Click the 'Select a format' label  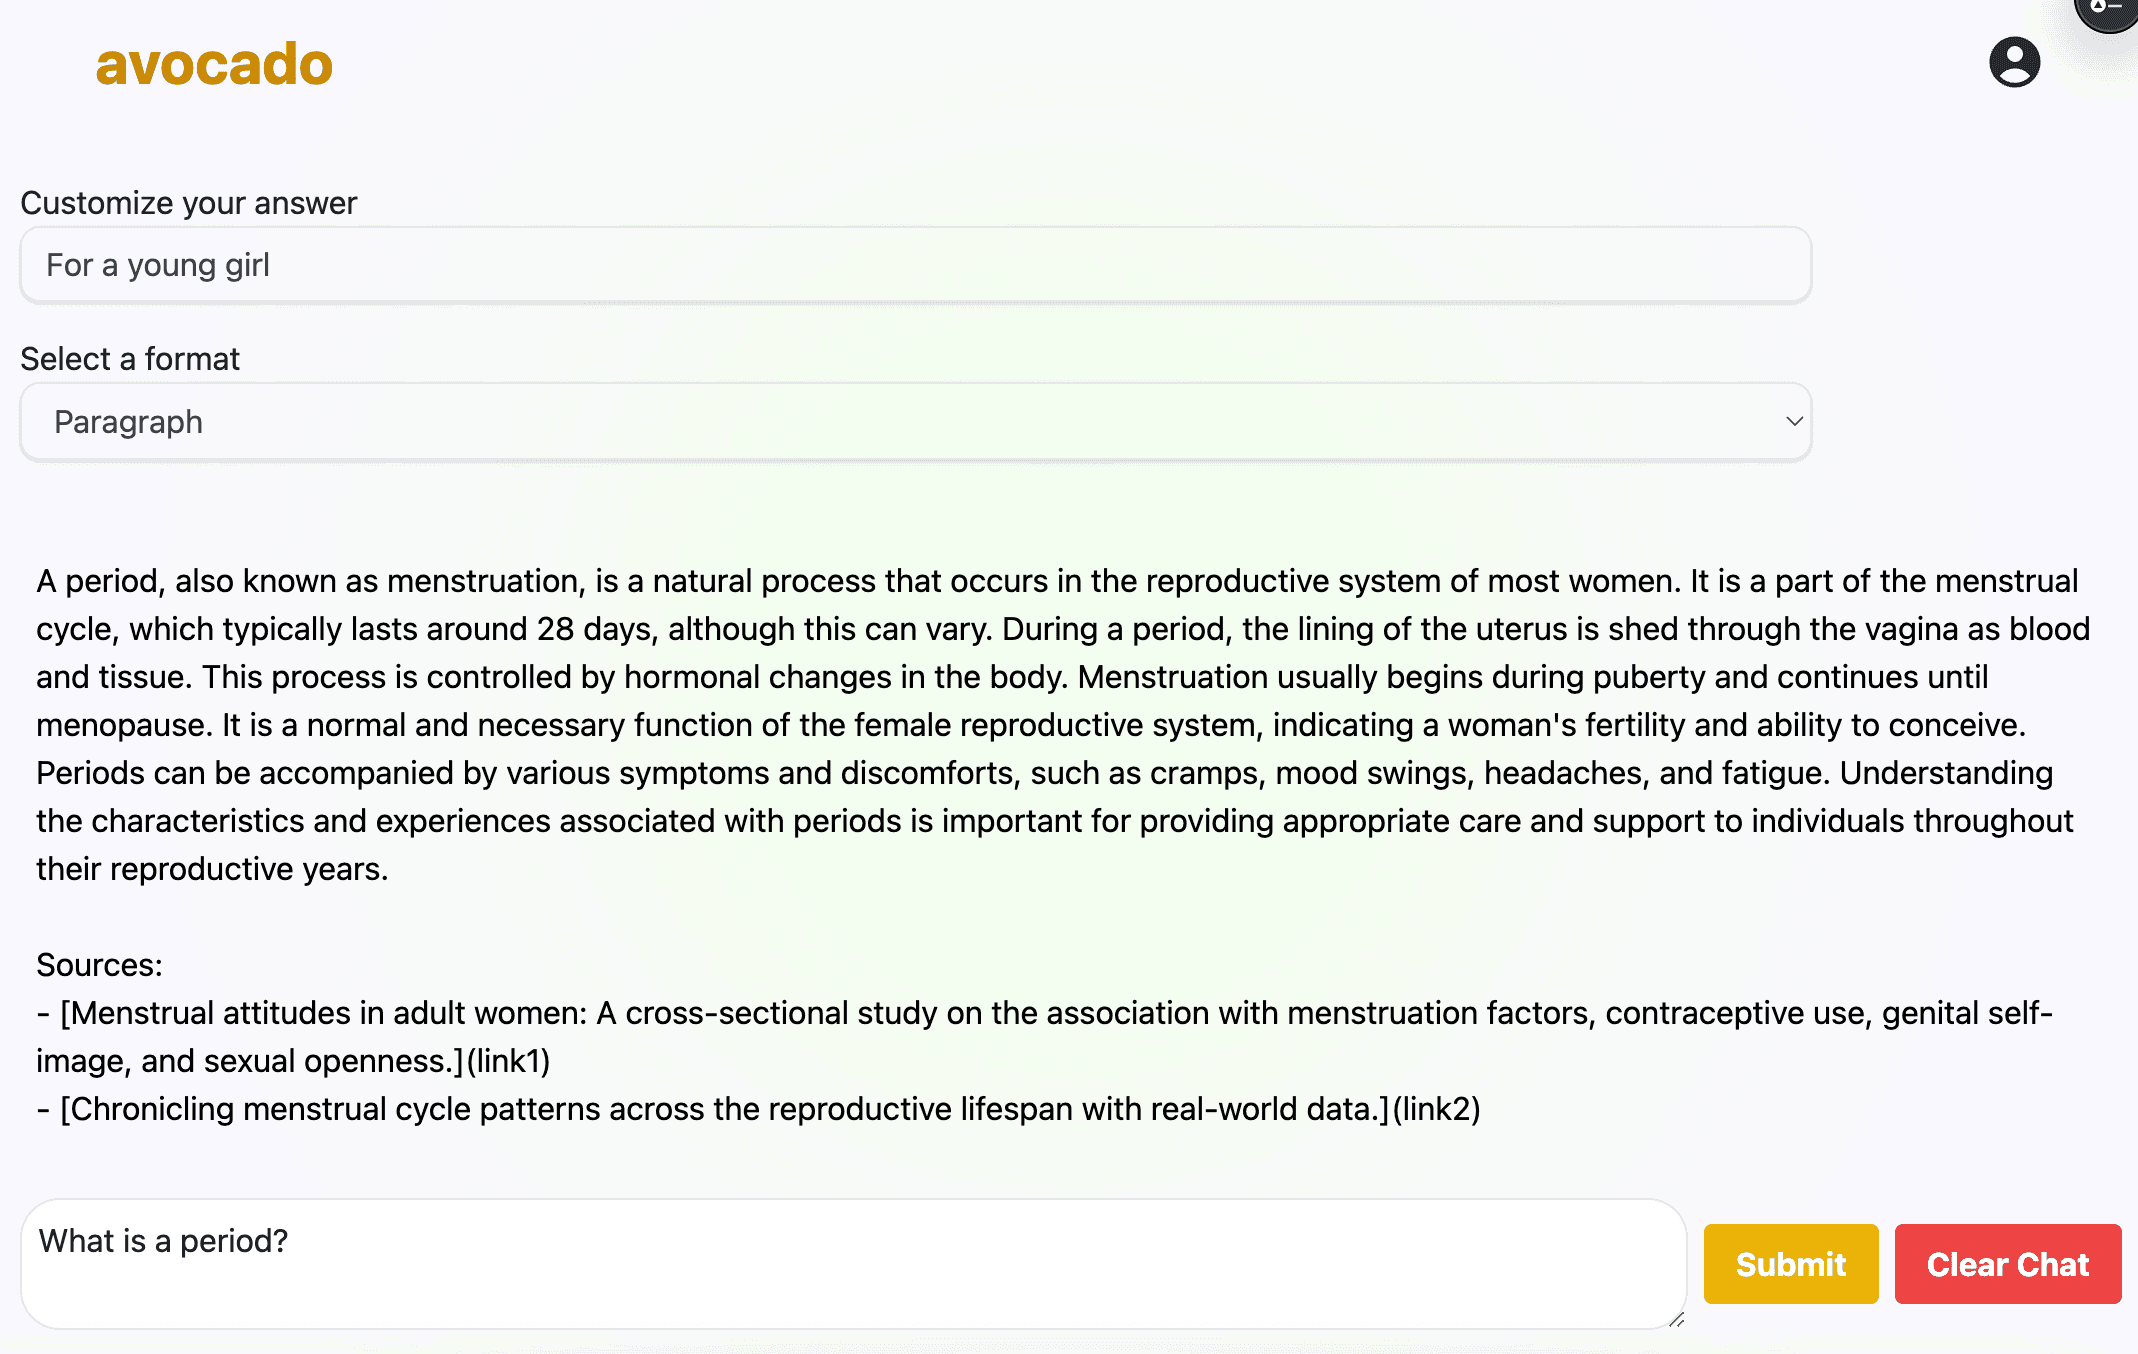click(130, 359)
